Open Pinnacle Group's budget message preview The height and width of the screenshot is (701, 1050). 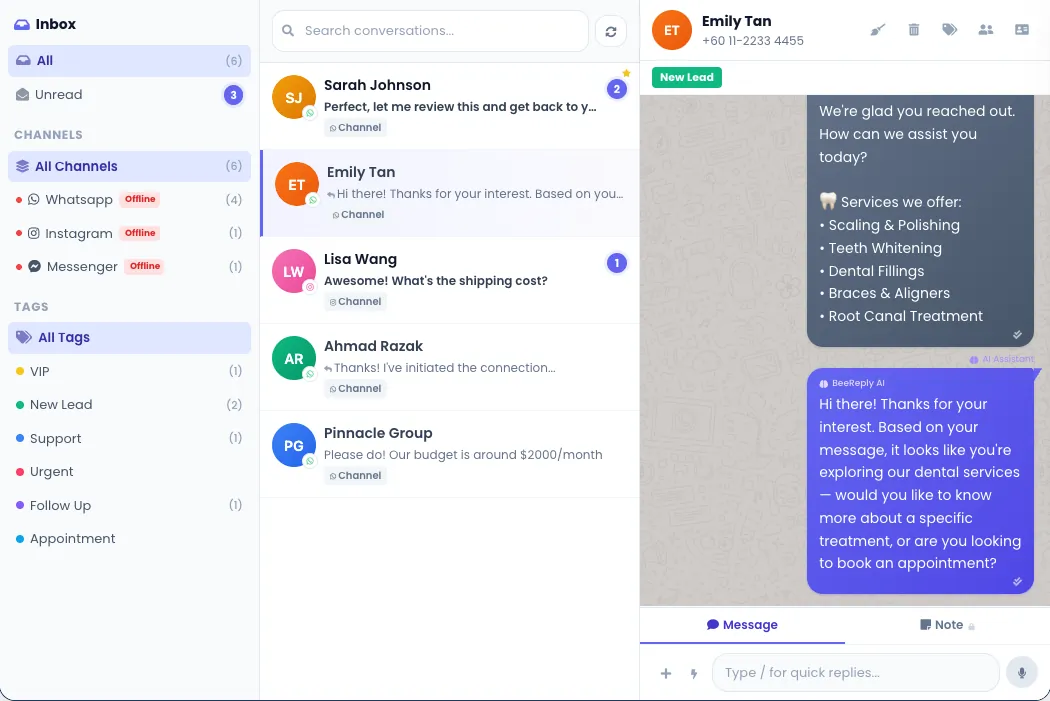pyautogui.click(x=463, y=455)
